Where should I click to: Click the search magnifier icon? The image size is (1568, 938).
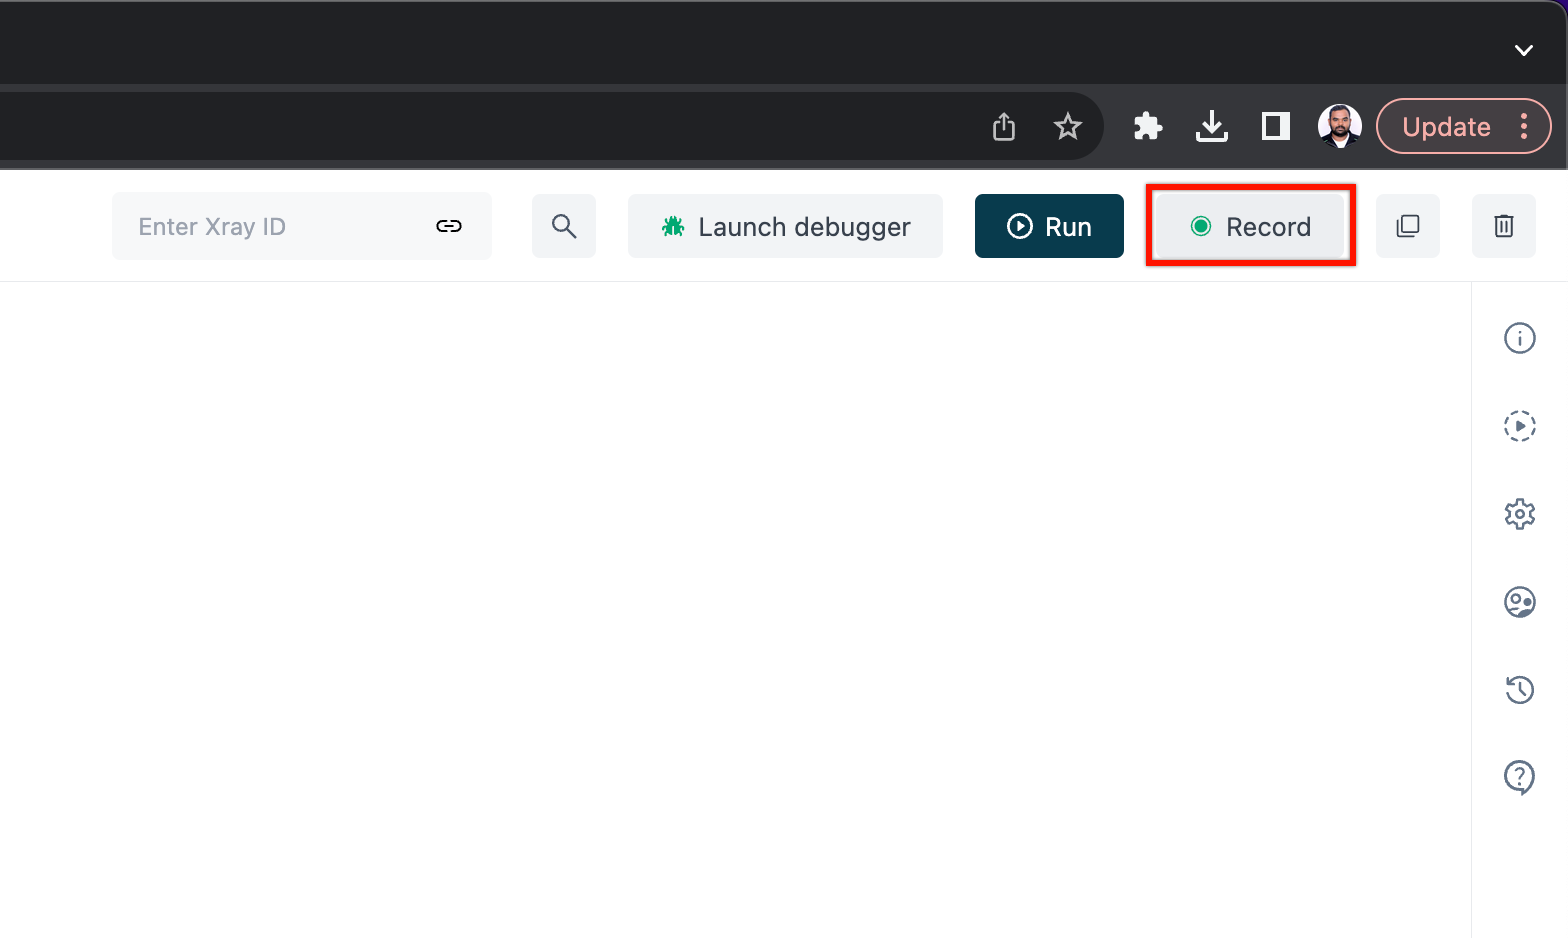click(564, 226)
